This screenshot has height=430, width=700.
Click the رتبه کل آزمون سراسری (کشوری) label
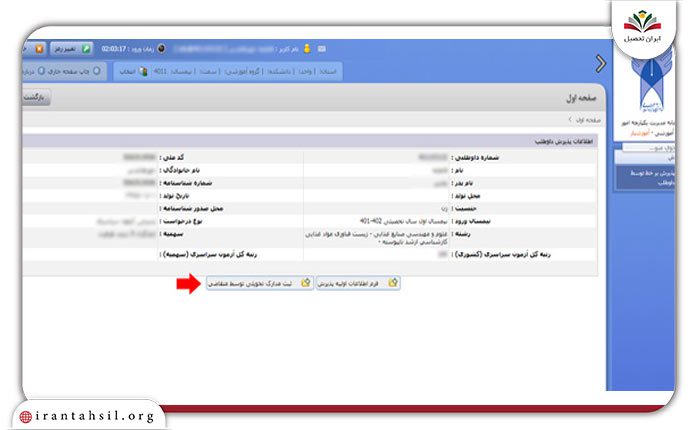501,255
